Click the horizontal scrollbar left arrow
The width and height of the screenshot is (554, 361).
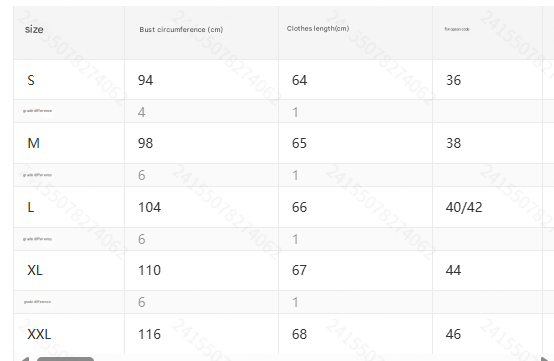click(x=25, y=359)
